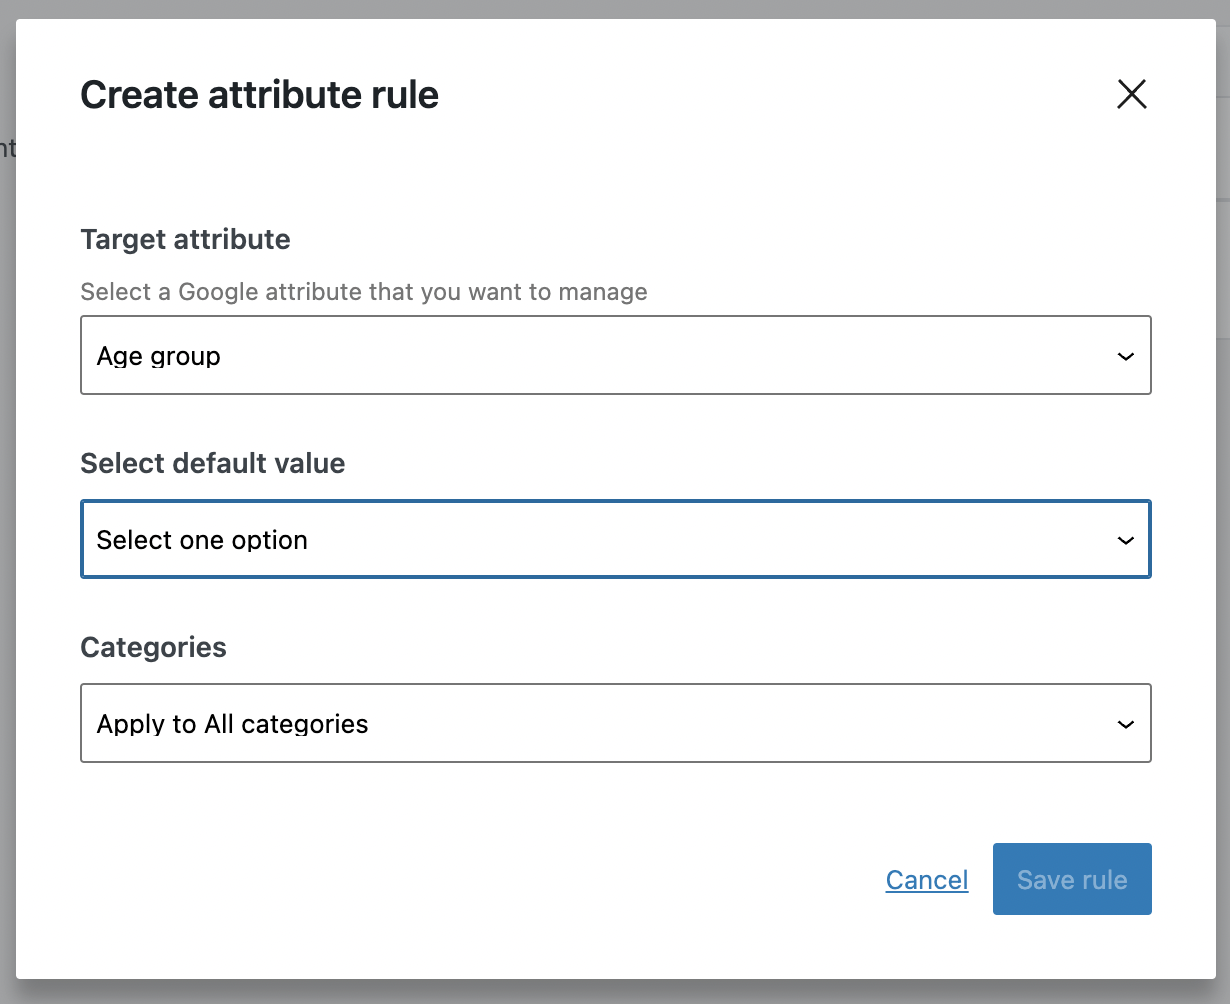
Task: Click the down arrow of the Target attribute field
Action: [1126, 355]
